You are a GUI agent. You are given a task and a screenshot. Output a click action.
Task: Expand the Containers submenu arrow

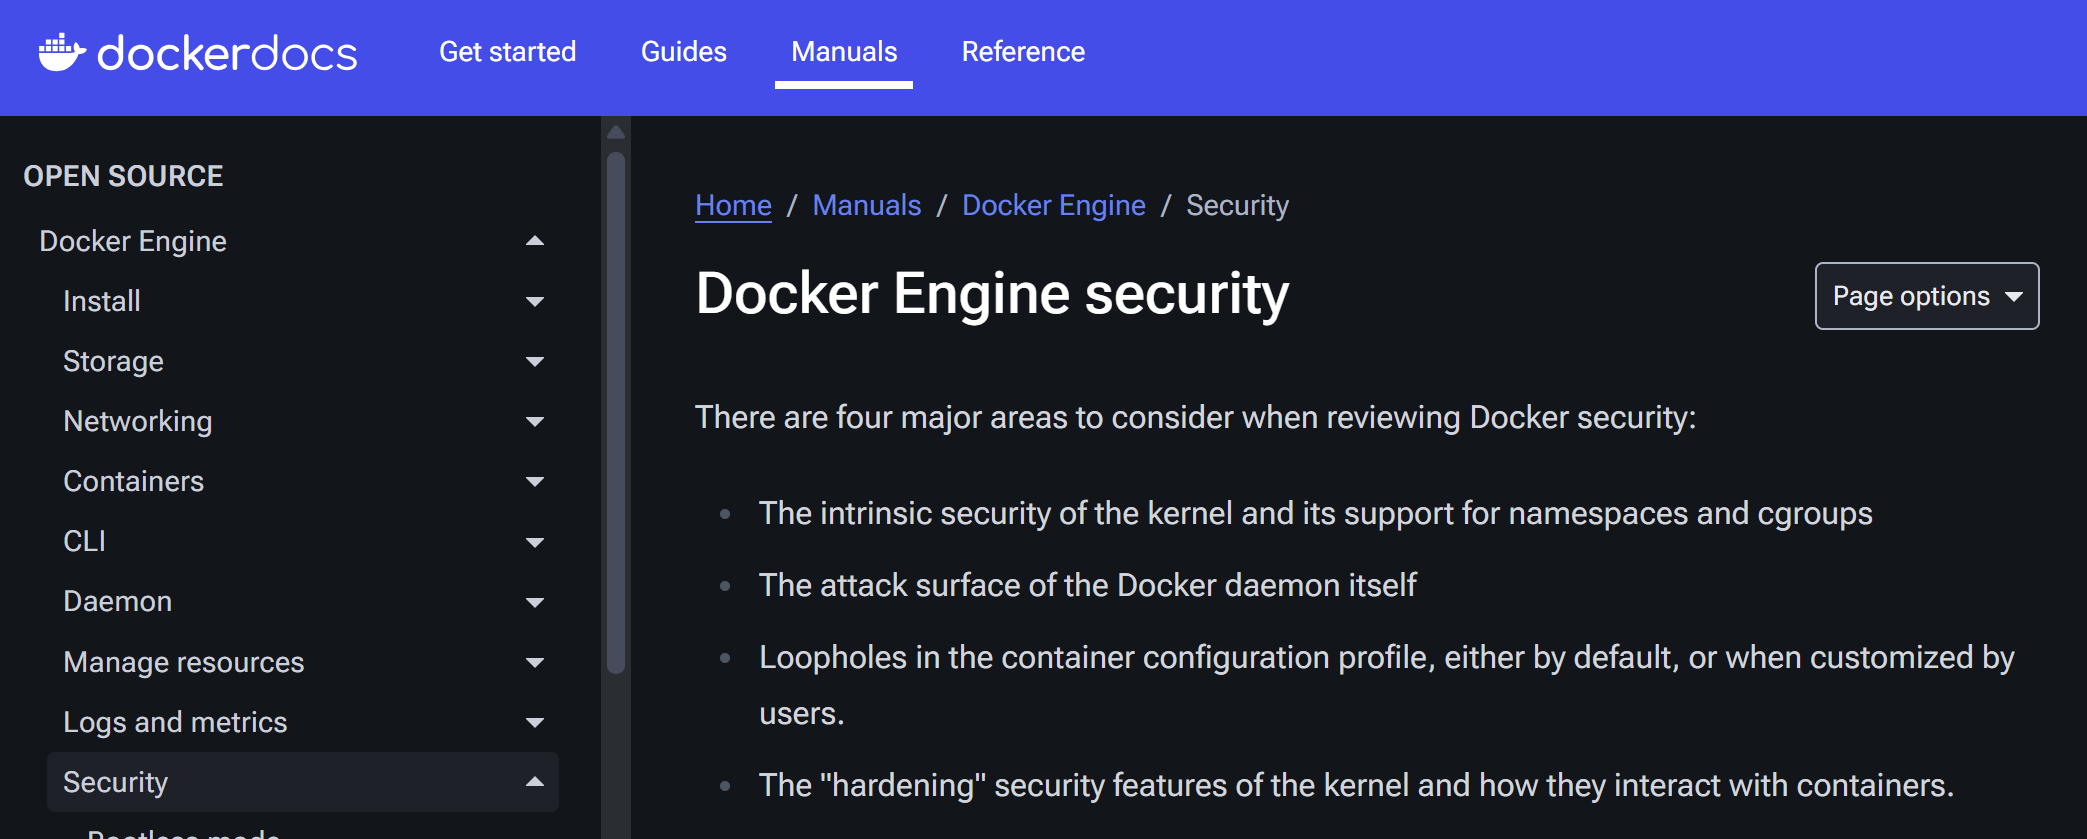point(535,481)
